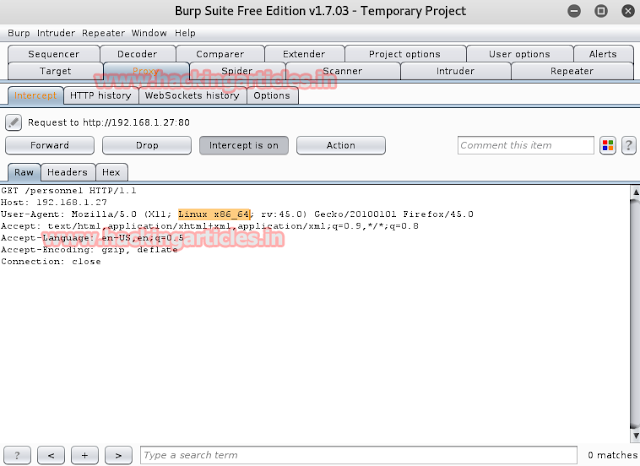The image size is (640, 466).
Task: Switch to the Target tab
Action: coord(56,71)
